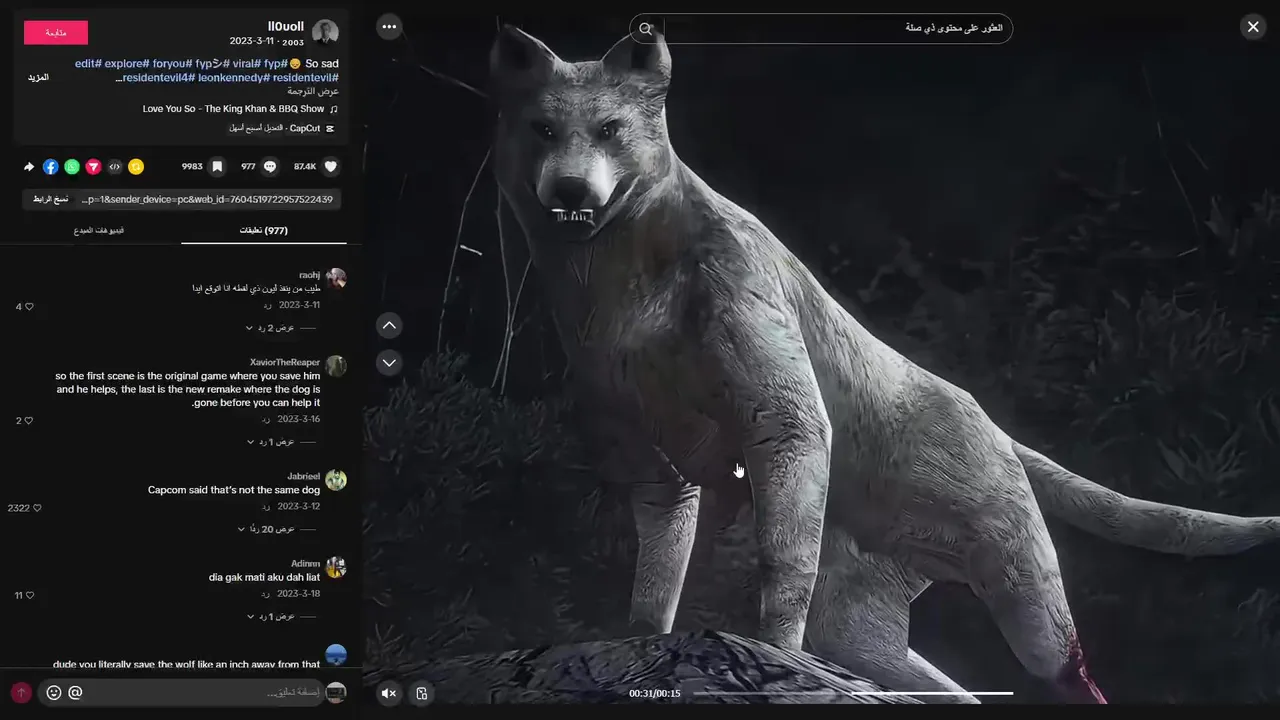Send to friends using red icon
This screenshot has width=1280, height=720.
(x=93, y=167)
